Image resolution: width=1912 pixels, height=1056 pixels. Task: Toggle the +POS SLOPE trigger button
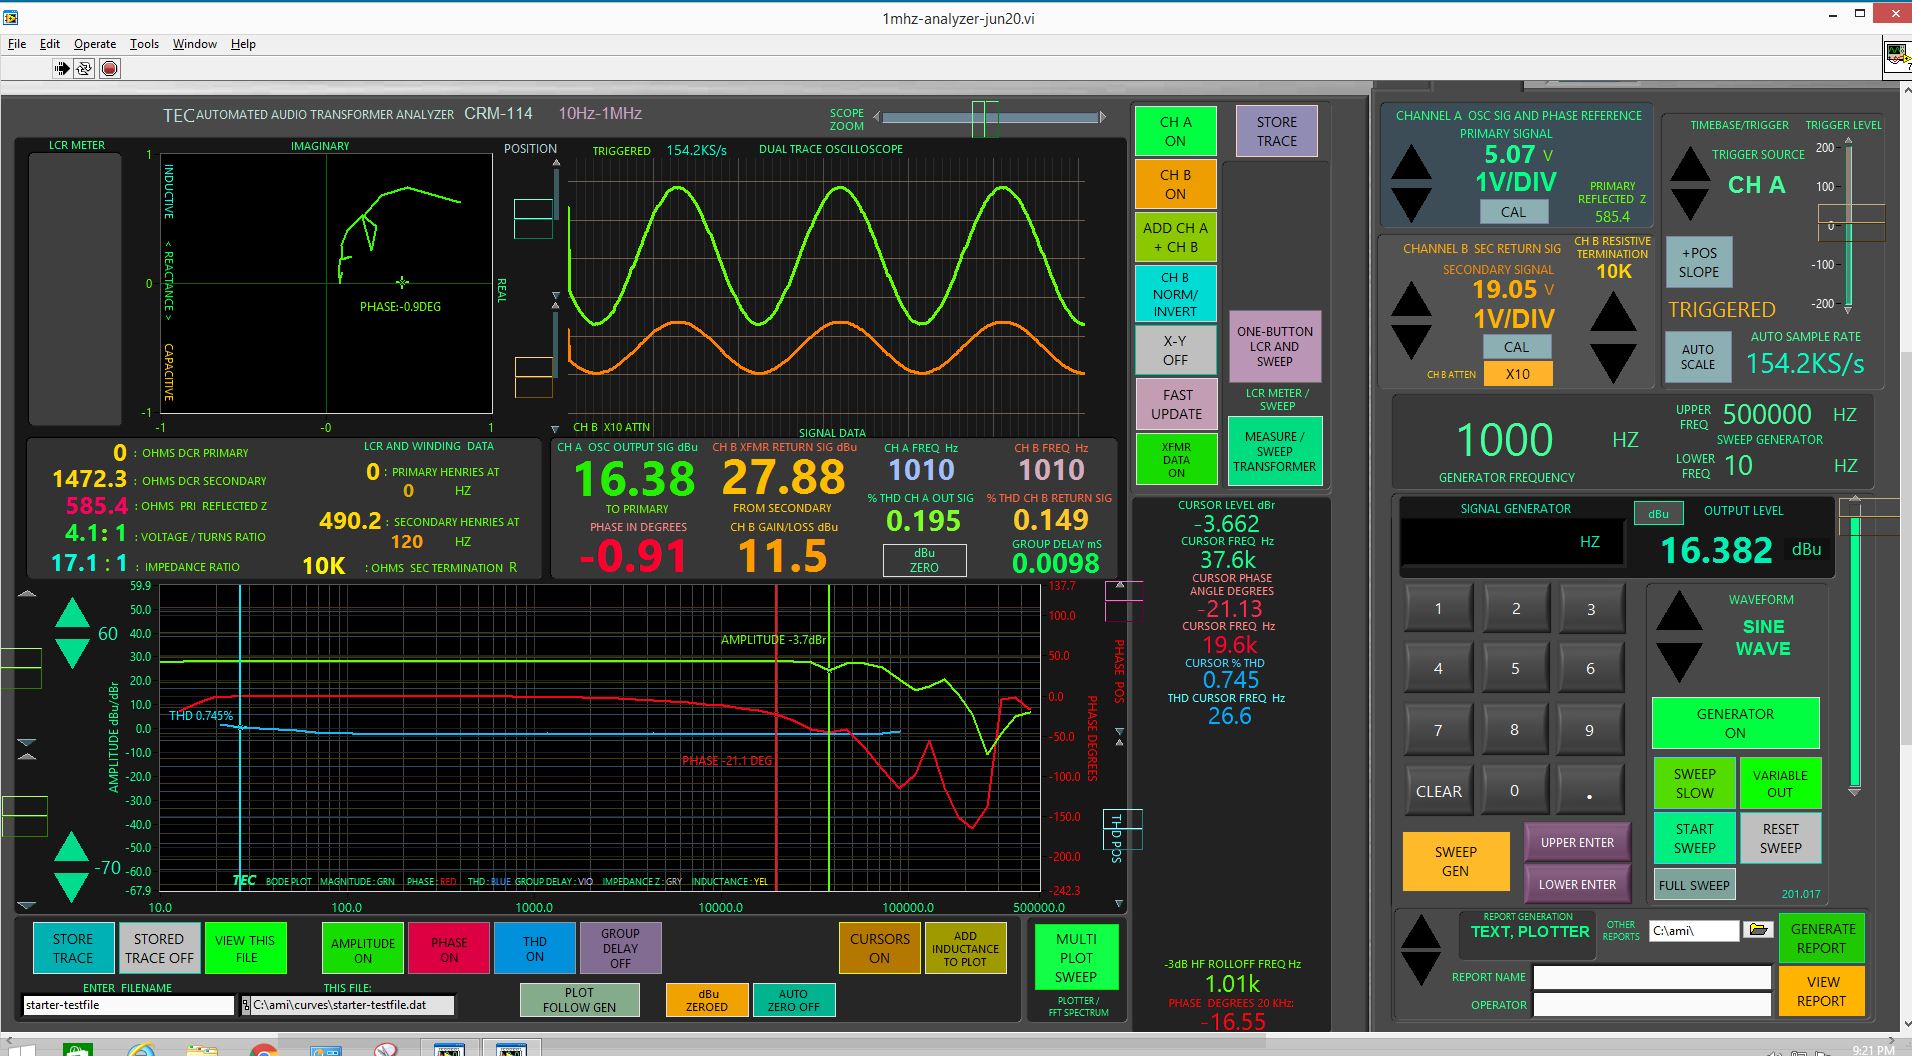(x=1699, y=262)
